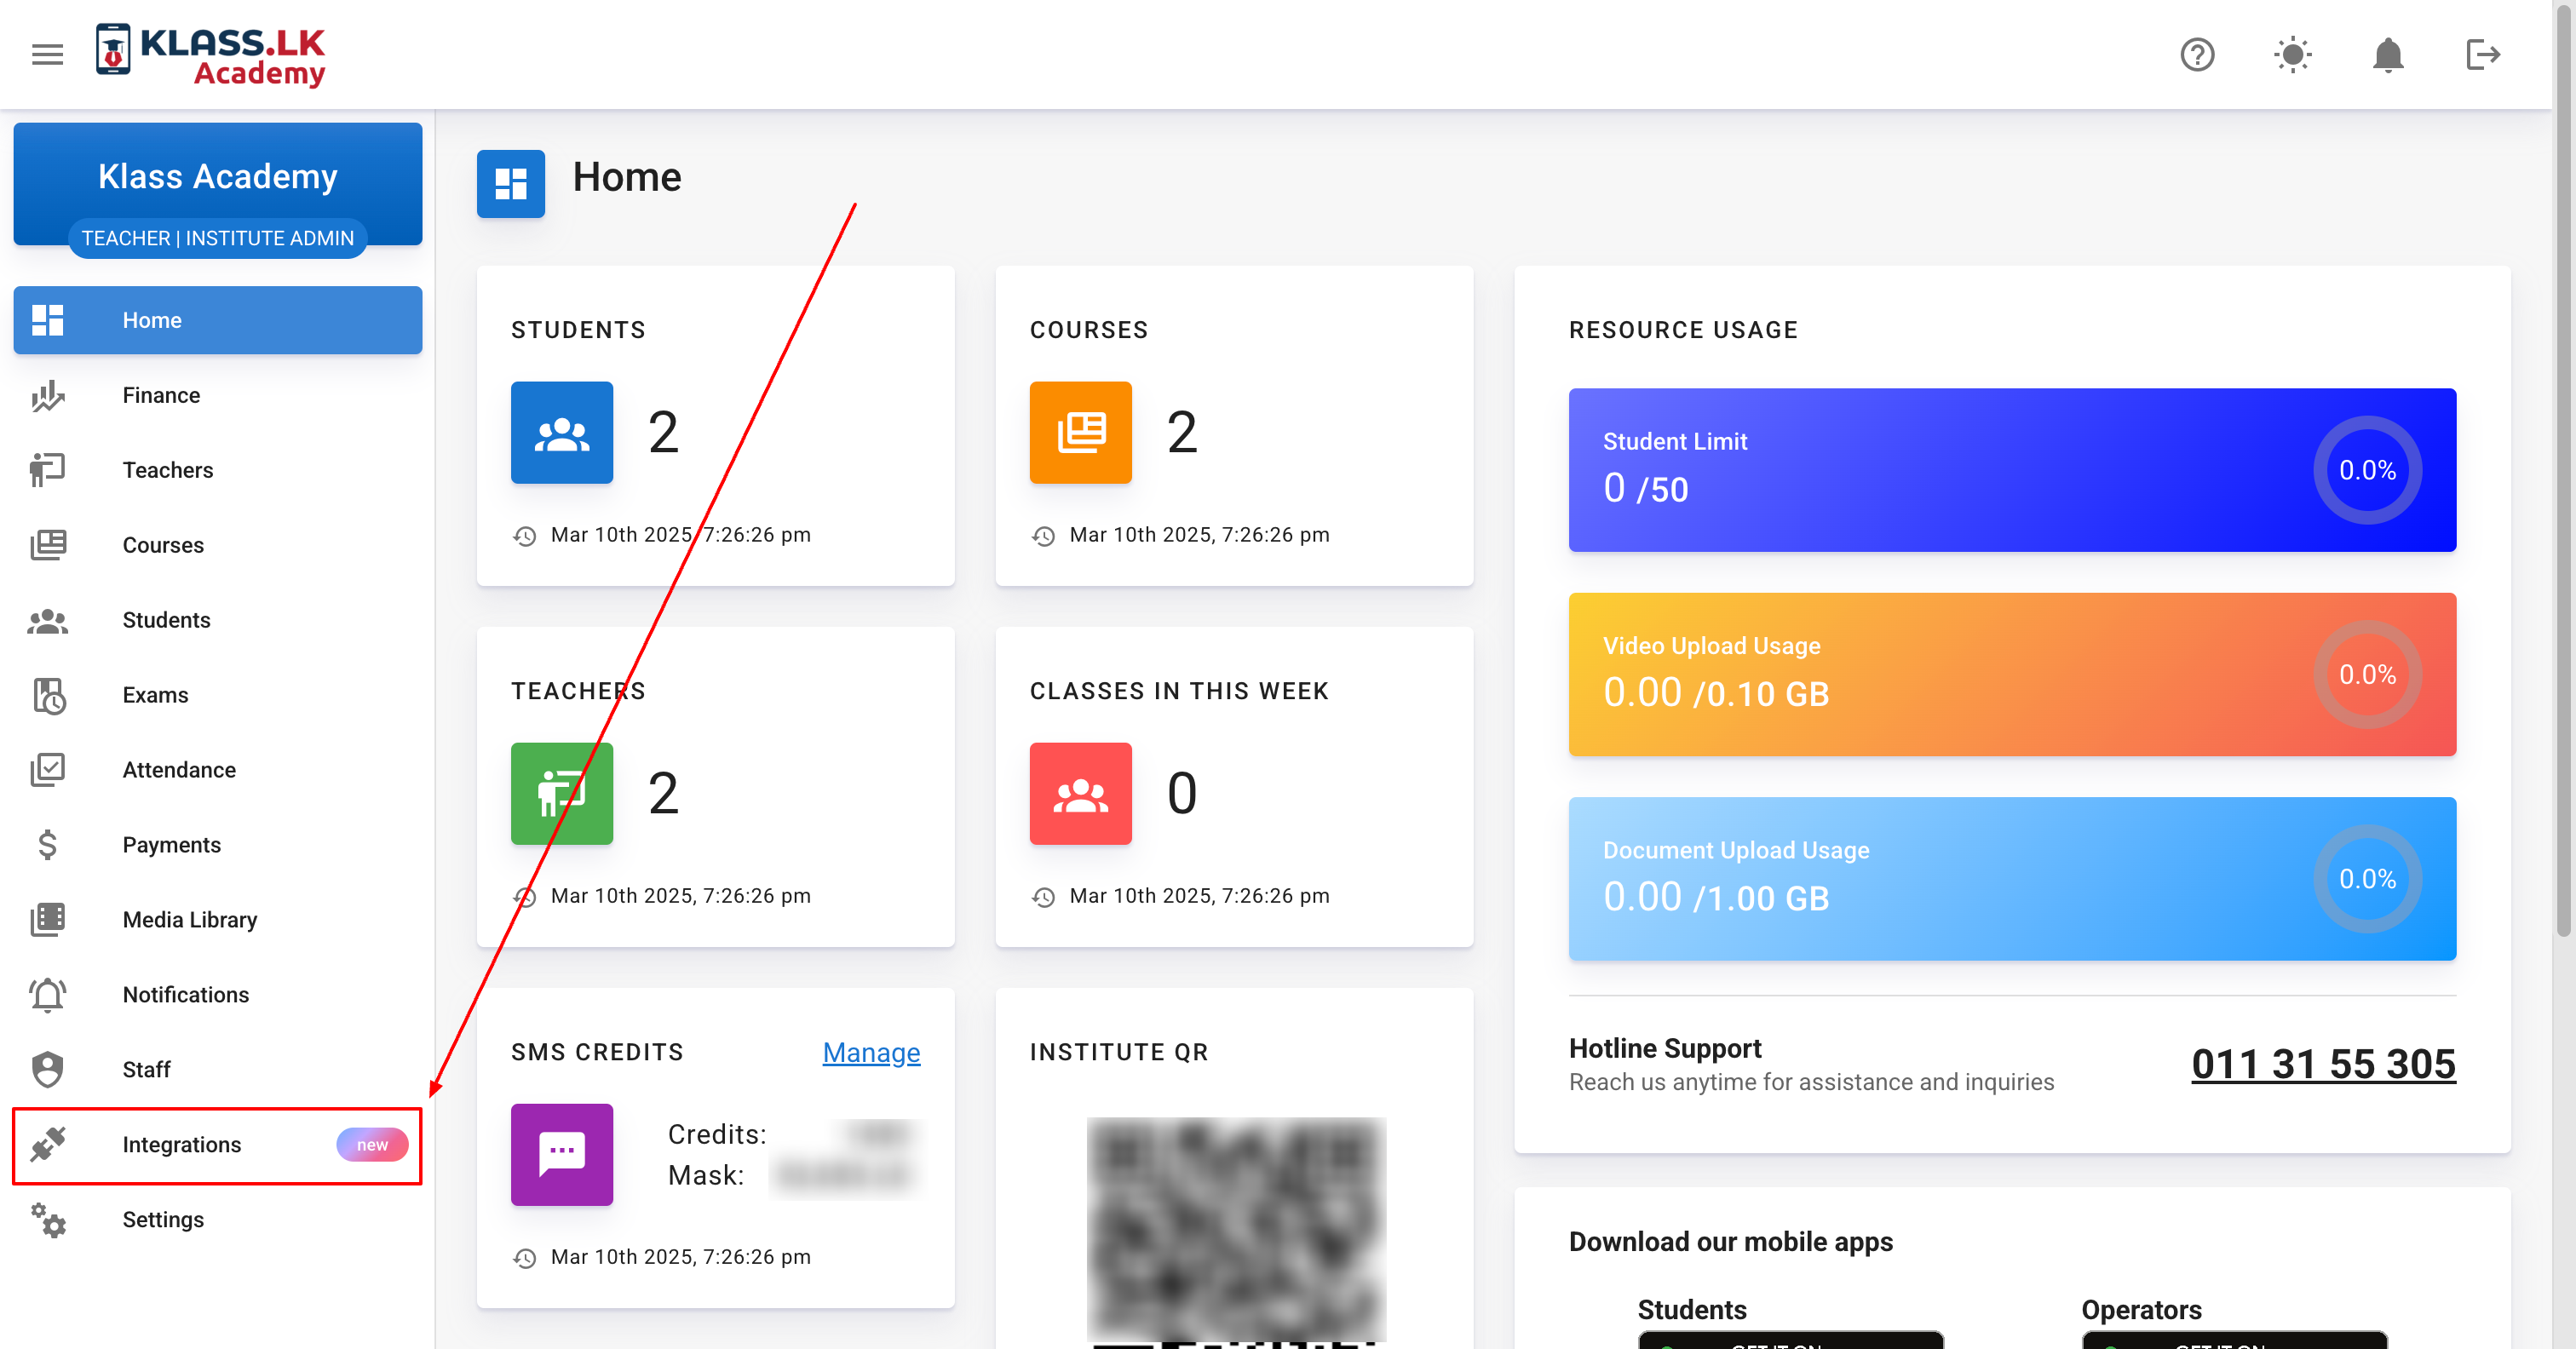Open the Media Library icon

pyautogui.click(x=47, y=919)
